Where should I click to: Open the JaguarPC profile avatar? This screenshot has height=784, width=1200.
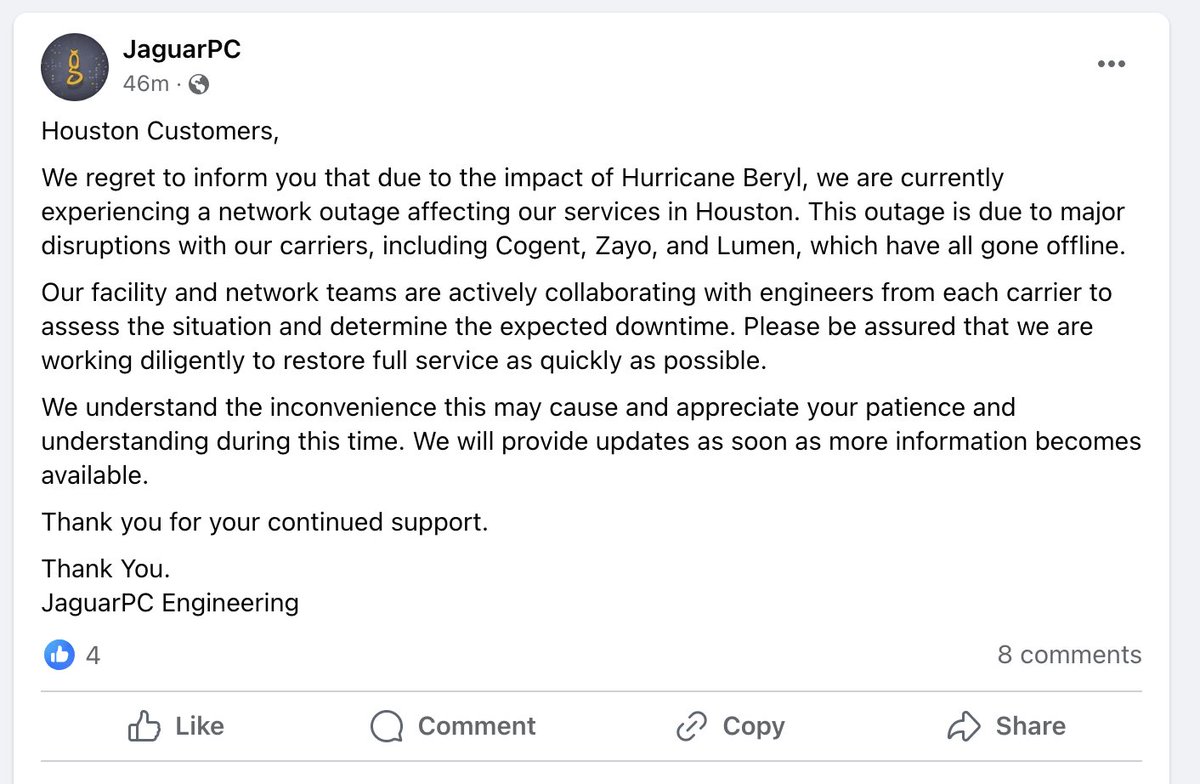[74, 67]
